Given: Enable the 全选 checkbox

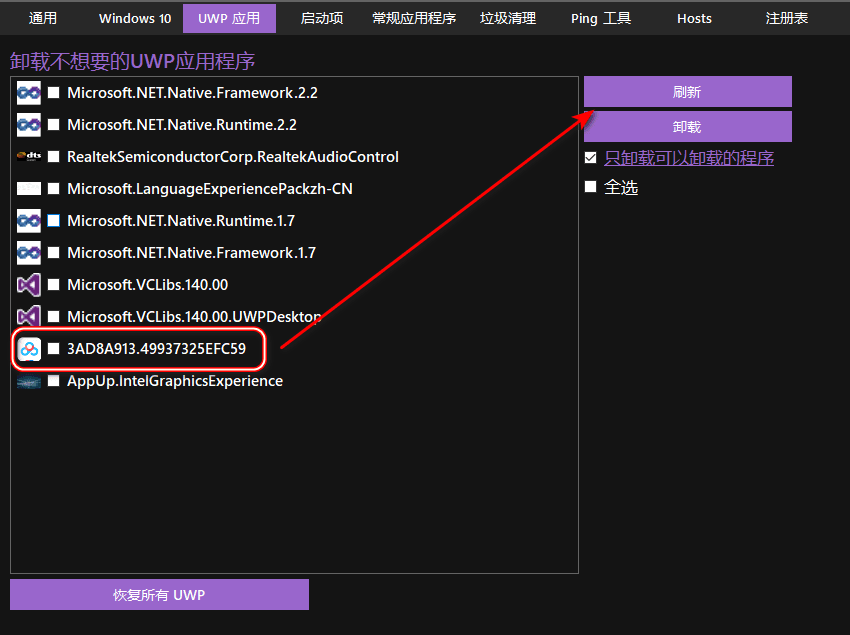Looking at the screenshot, I should click(x=590, y=187).
